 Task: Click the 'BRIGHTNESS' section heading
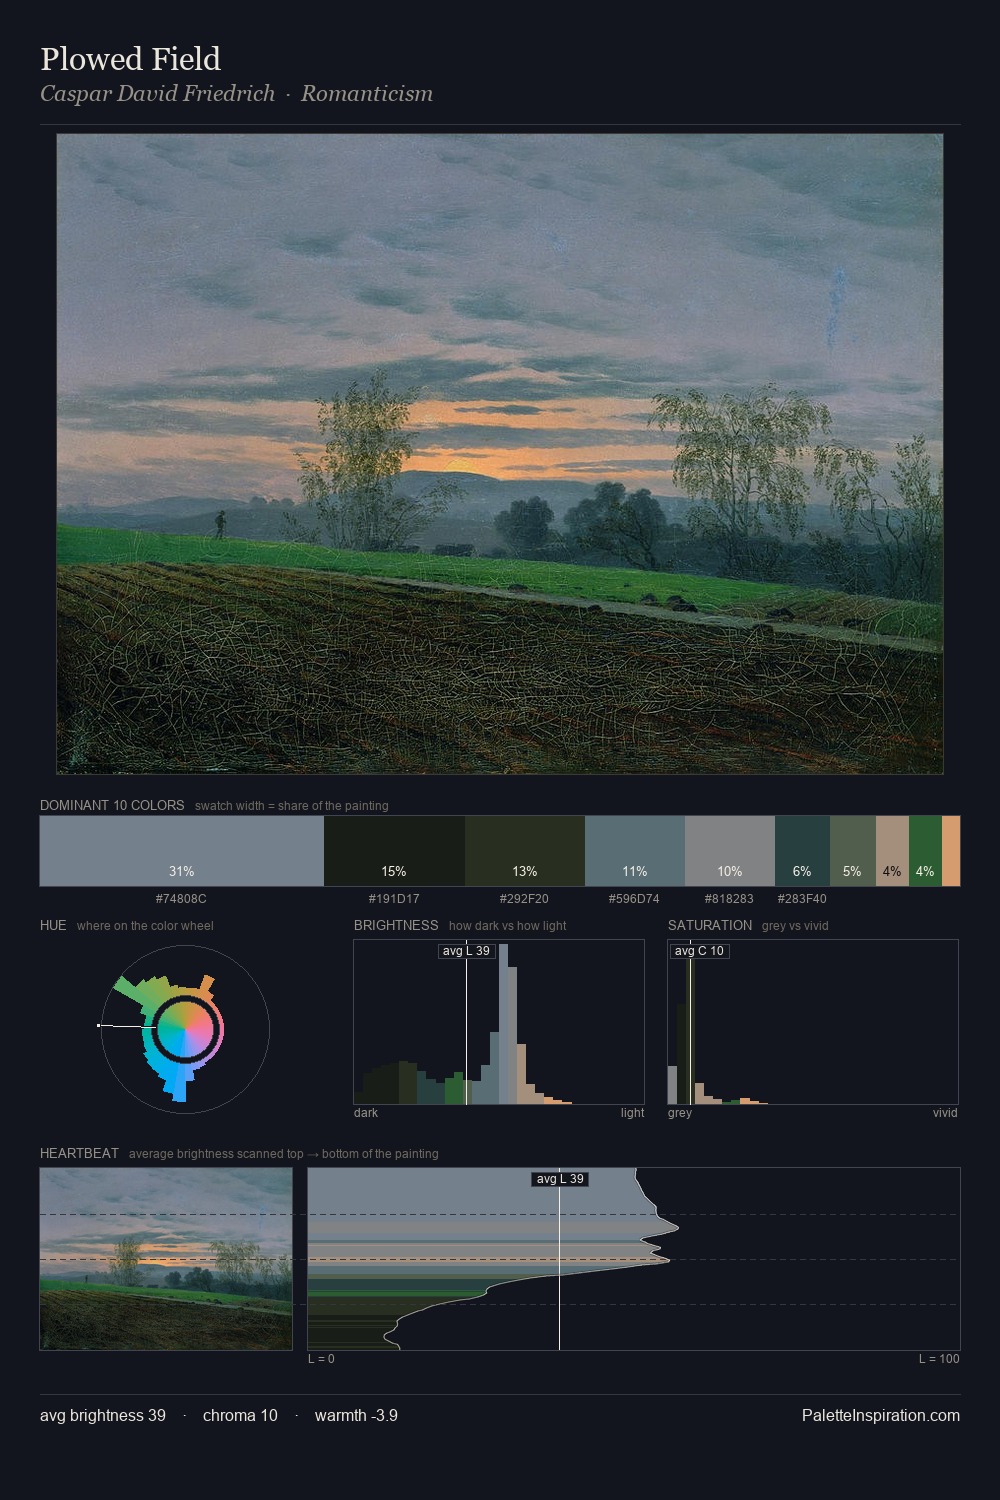[x=396, y=925]
